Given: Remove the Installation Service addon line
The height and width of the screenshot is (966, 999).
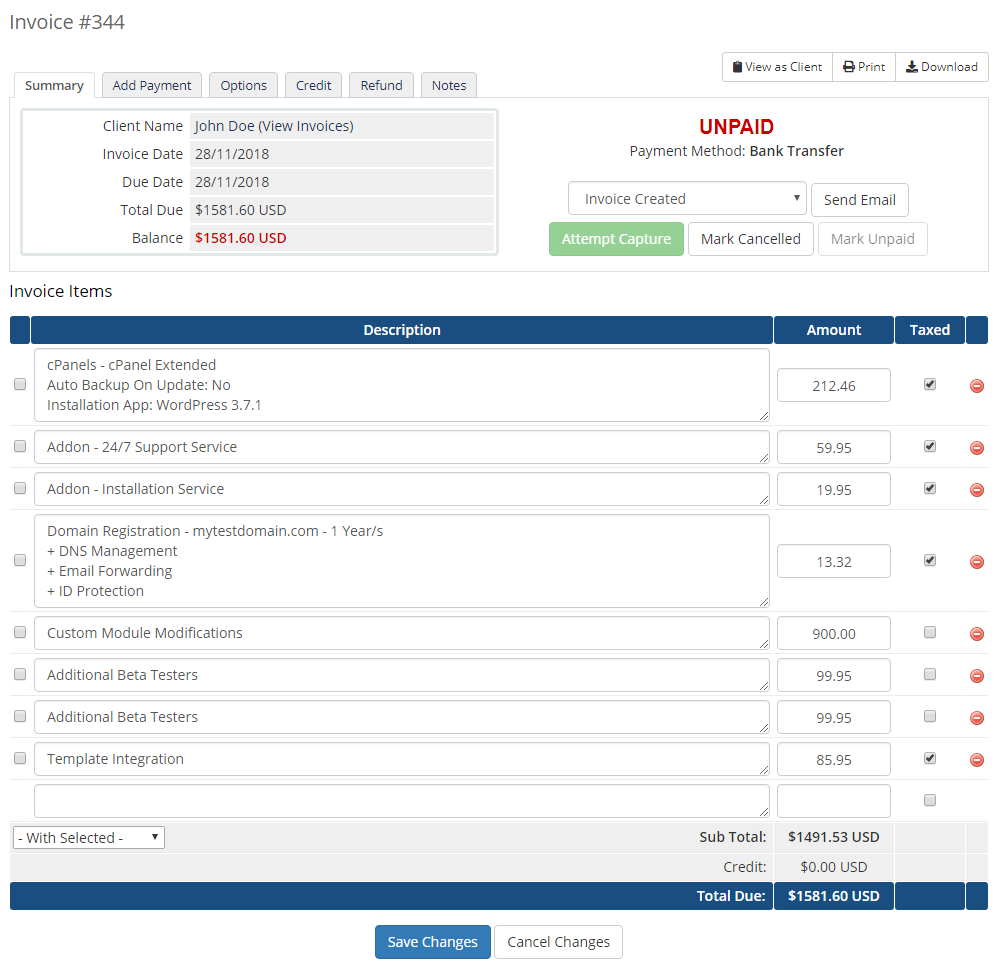Looking at the screenshot, I should [976, 490].
